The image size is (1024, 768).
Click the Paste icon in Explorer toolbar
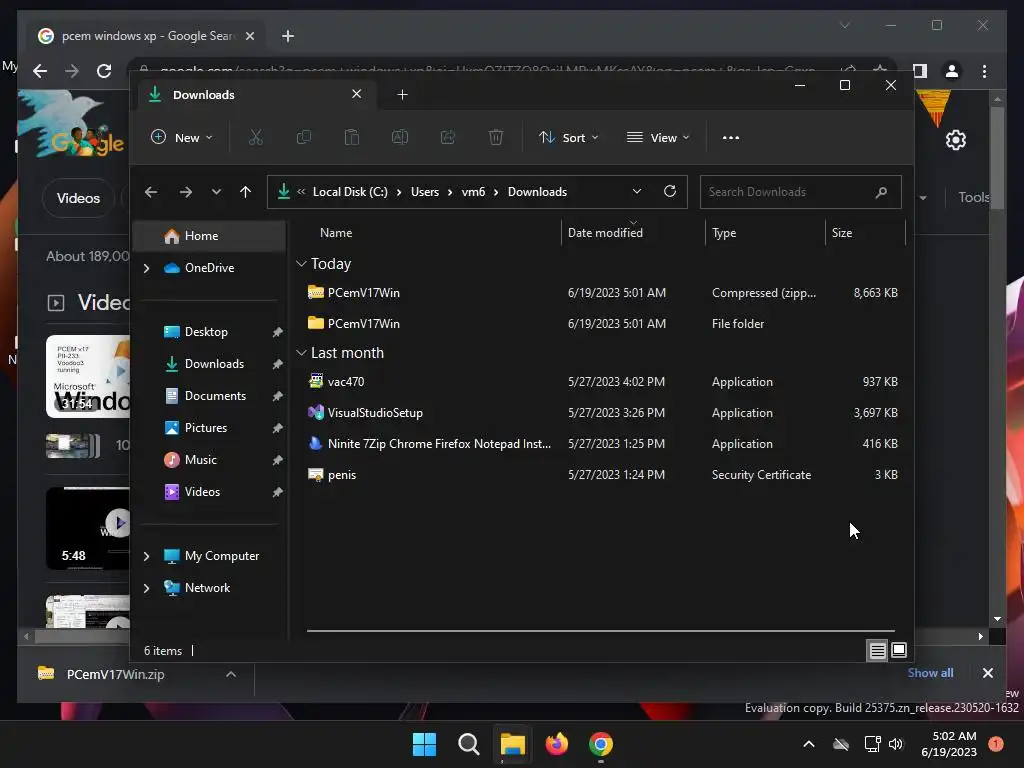[x=352, y=137]
